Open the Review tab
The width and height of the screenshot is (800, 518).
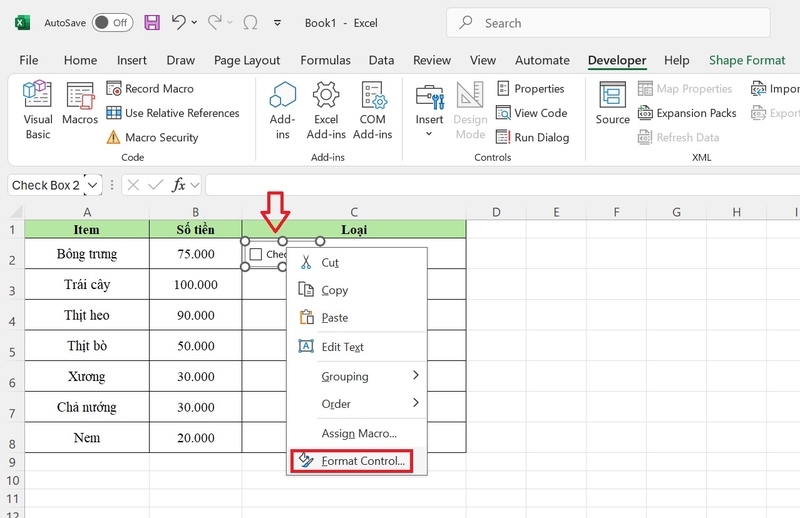point(432,60)
